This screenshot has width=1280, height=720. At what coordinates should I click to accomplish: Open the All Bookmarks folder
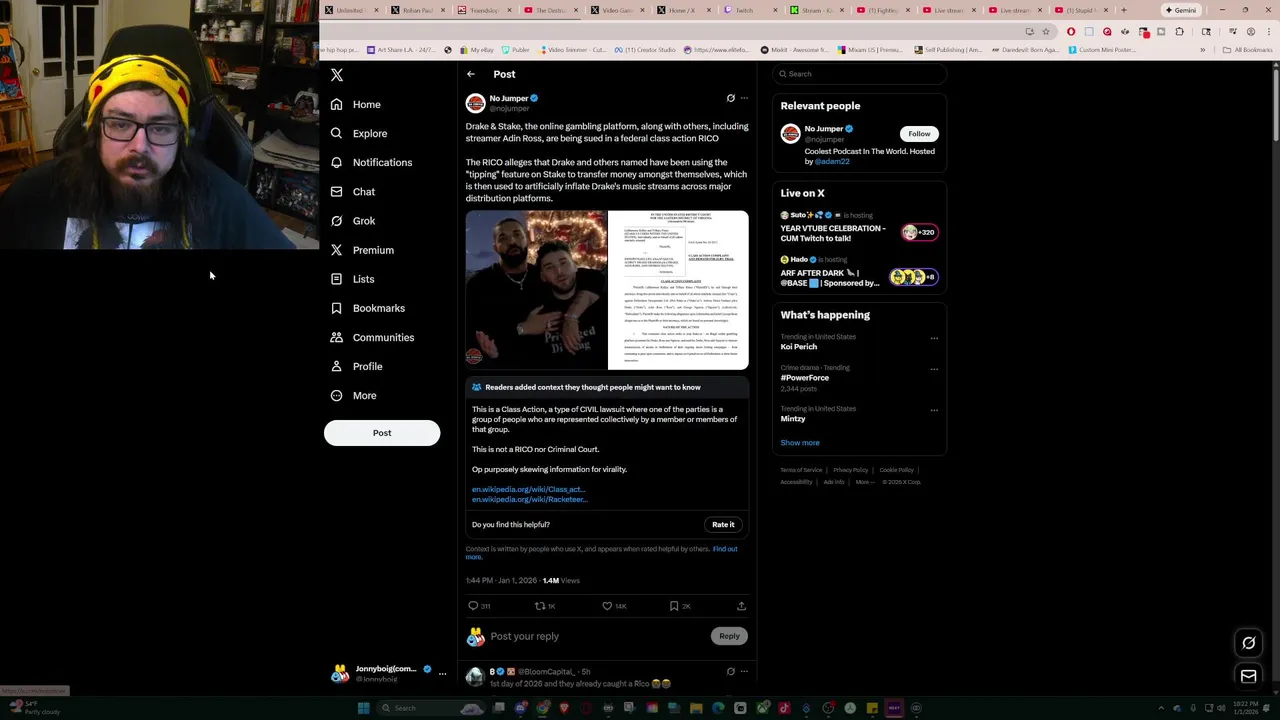1248,50
